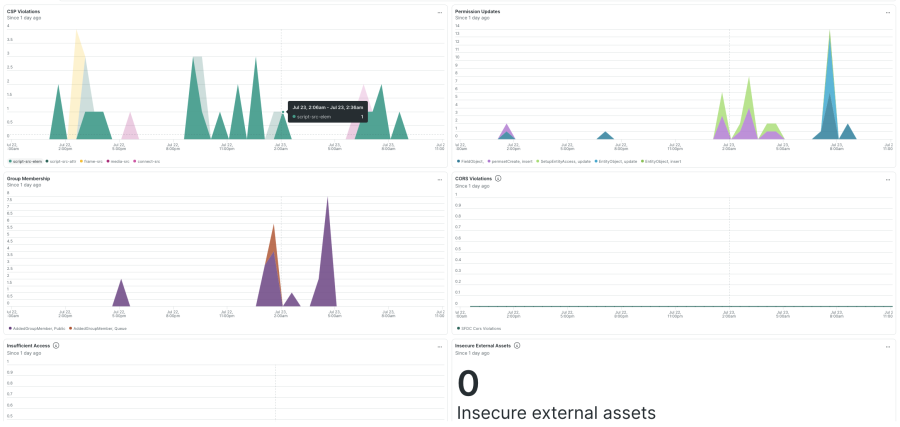
Task: Toggle the script-src-attr legend series
Action: tap(61, 161)
